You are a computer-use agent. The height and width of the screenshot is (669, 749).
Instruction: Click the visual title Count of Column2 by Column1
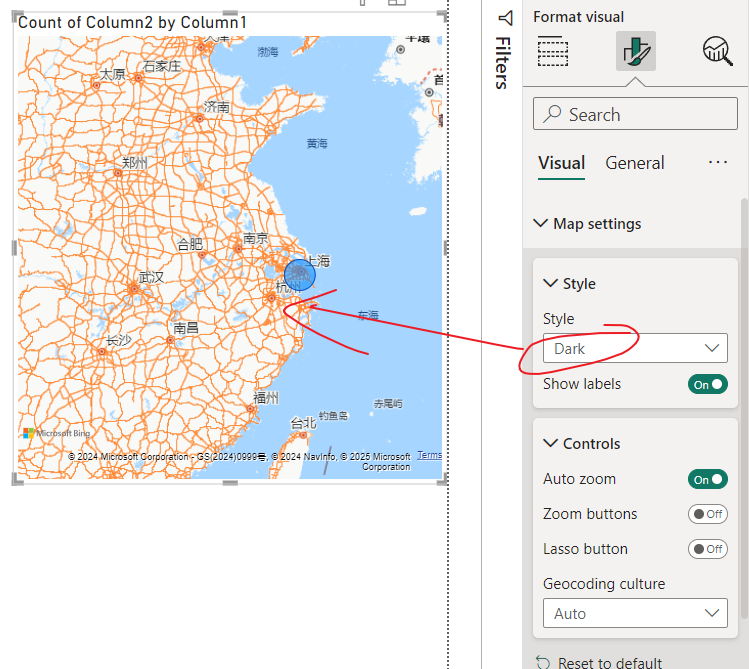pos(132,22)
